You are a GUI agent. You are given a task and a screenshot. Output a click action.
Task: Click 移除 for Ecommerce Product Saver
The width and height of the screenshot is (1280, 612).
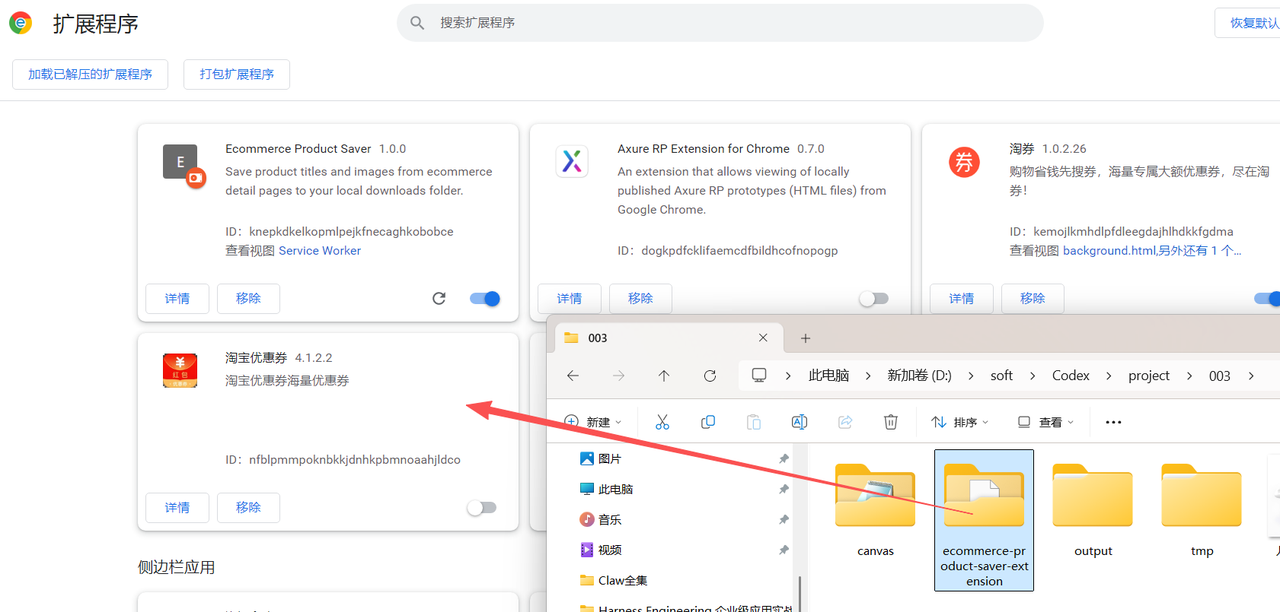(x=248, y=298)
